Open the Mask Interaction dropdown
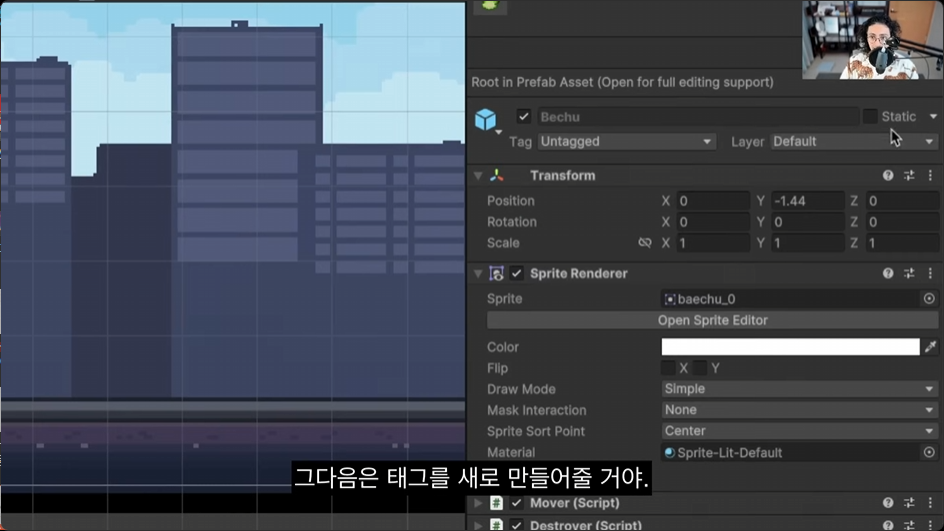This screenshot has height=531, width=944. point(800,410)
